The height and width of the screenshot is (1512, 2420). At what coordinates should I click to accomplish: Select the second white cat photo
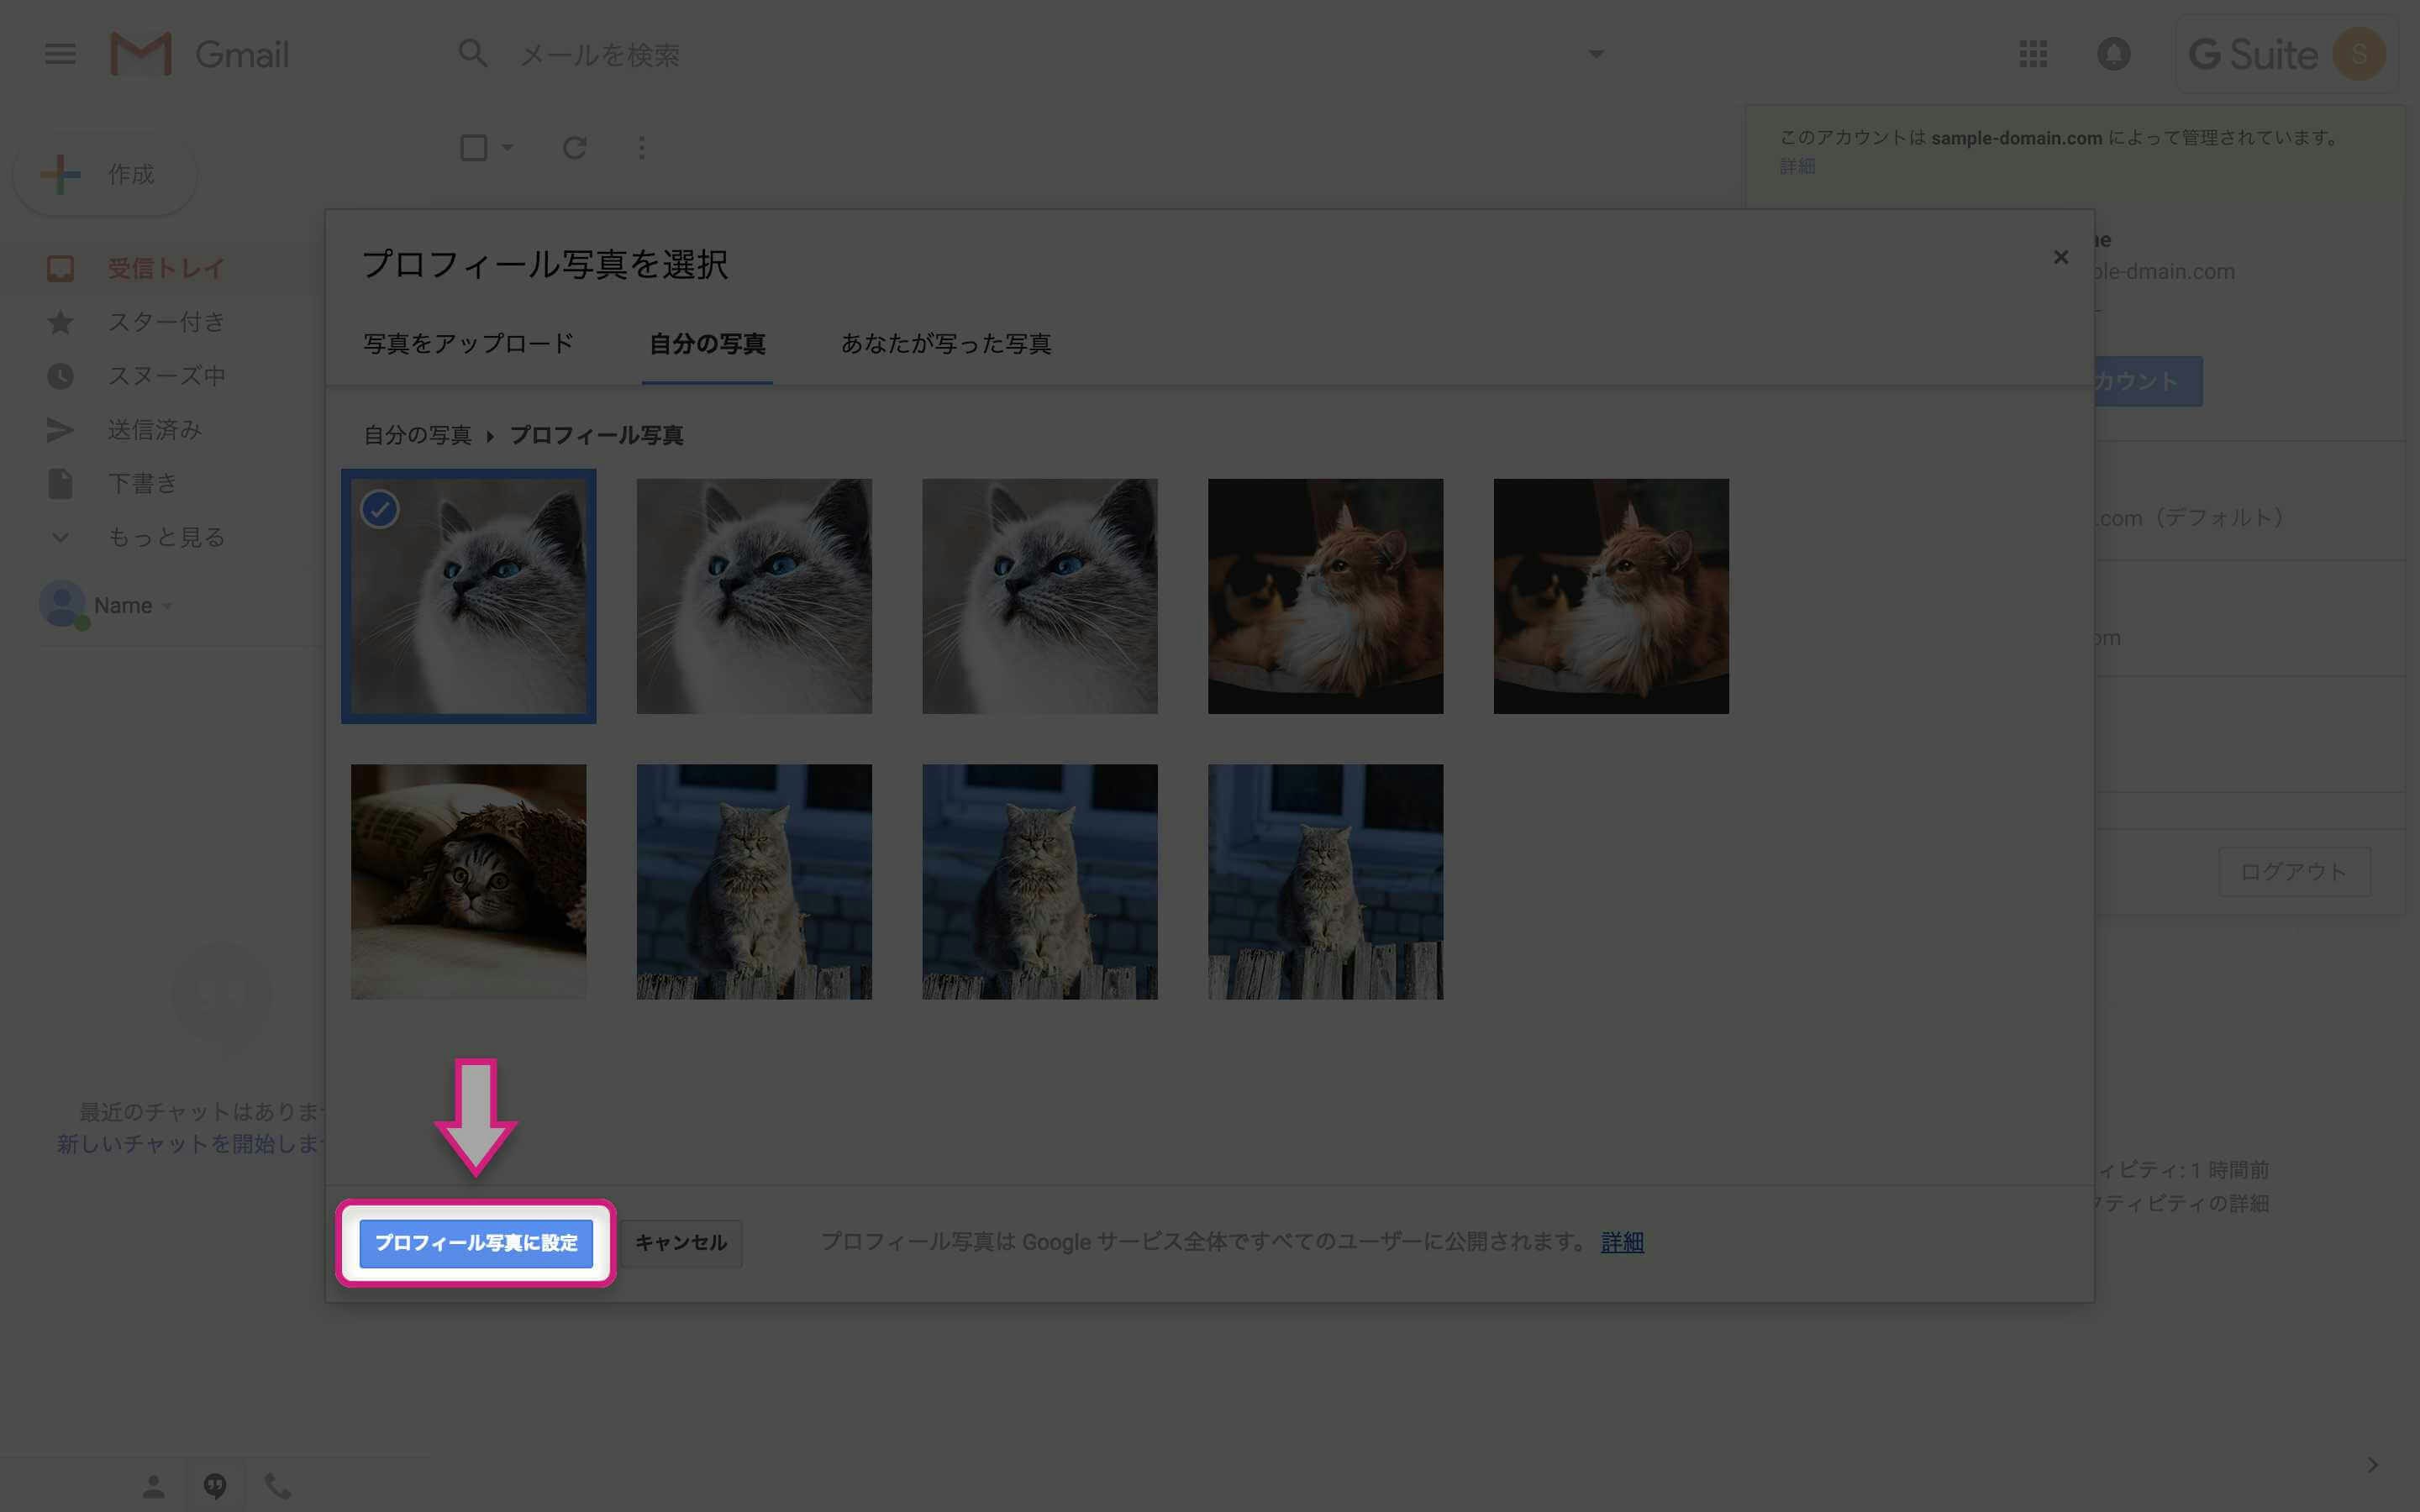pos(754,596)
